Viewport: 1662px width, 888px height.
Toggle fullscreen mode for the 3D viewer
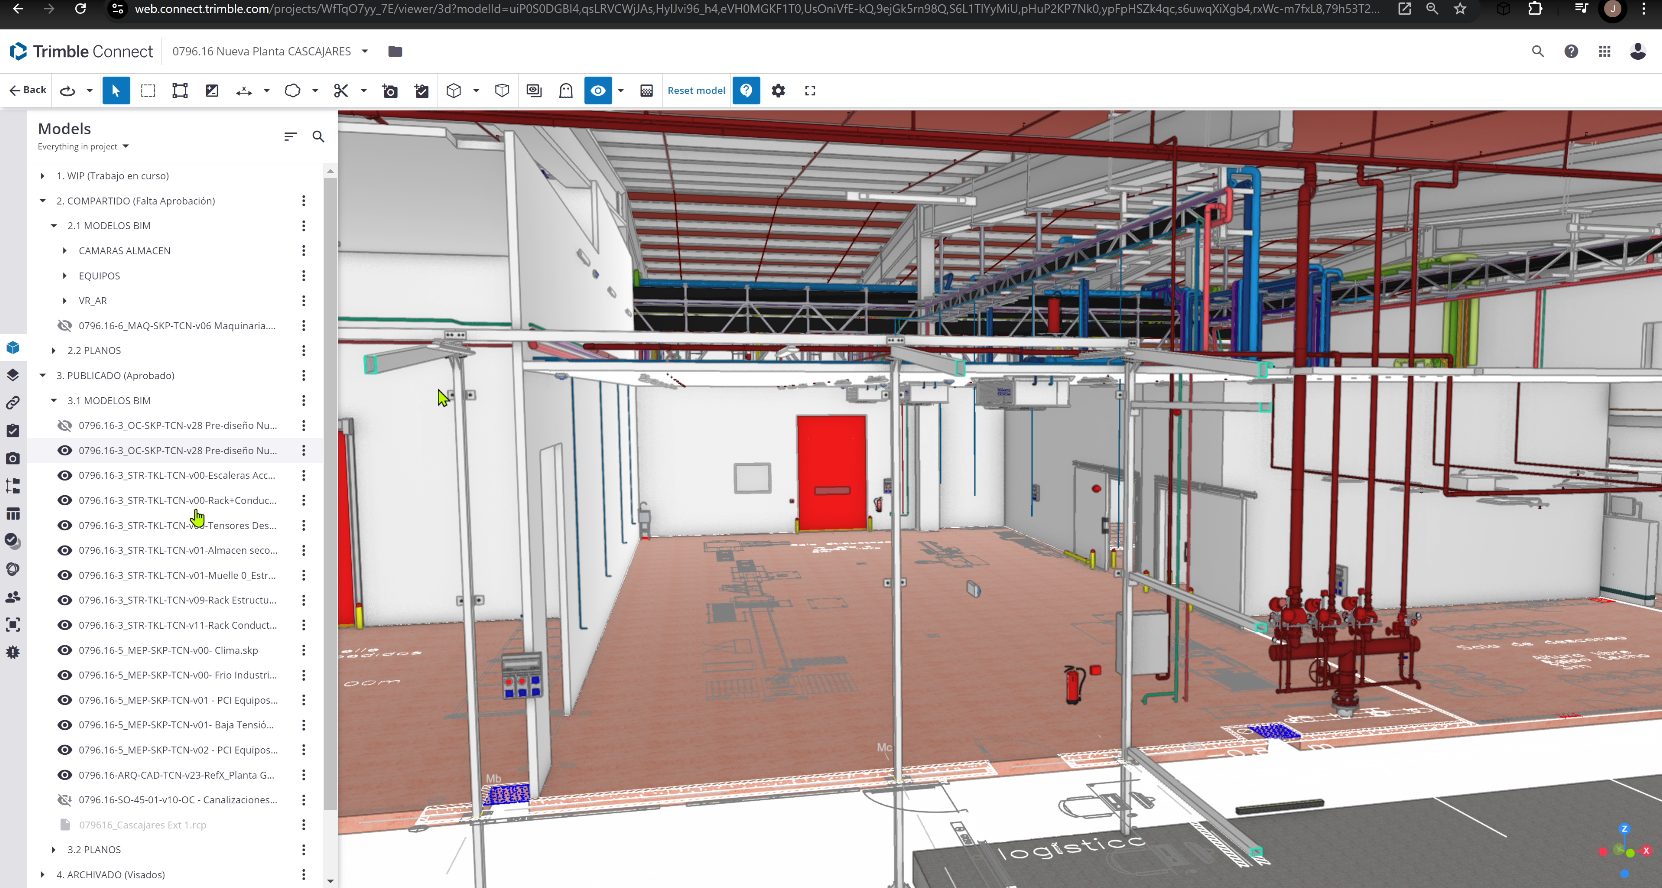tap(810, 91)
